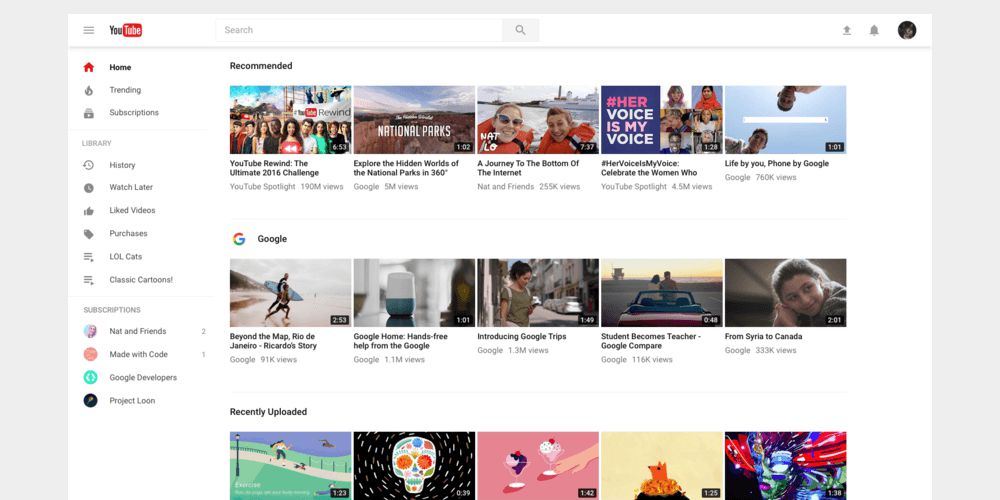Click the Watch Later clock icon
The image size is (1000, 500).
click(89, 188)
